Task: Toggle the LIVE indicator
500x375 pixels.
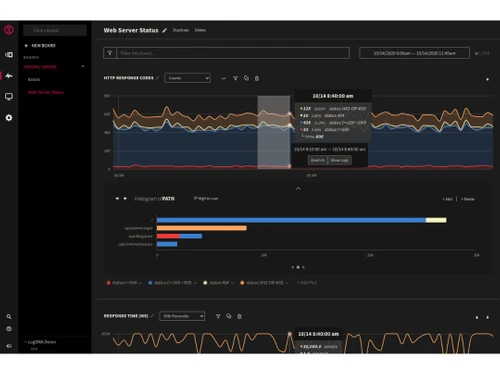Action: 482,53
